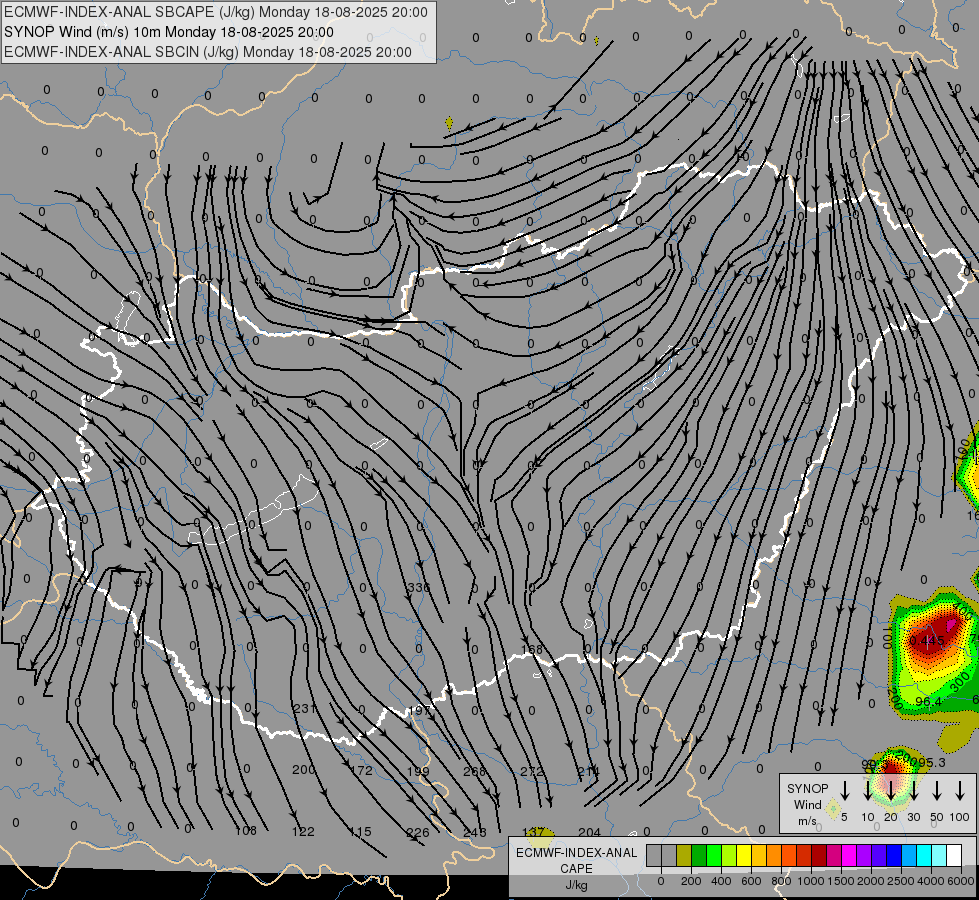Click the J/kg unit label in legend
Image resolution: width=979 pixels, height=900 pixels.
click(576, 885)
